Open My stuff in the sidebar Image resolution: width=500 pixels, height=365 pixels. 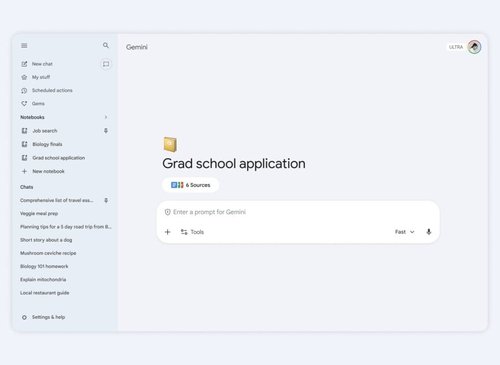(x=41, y=77)
